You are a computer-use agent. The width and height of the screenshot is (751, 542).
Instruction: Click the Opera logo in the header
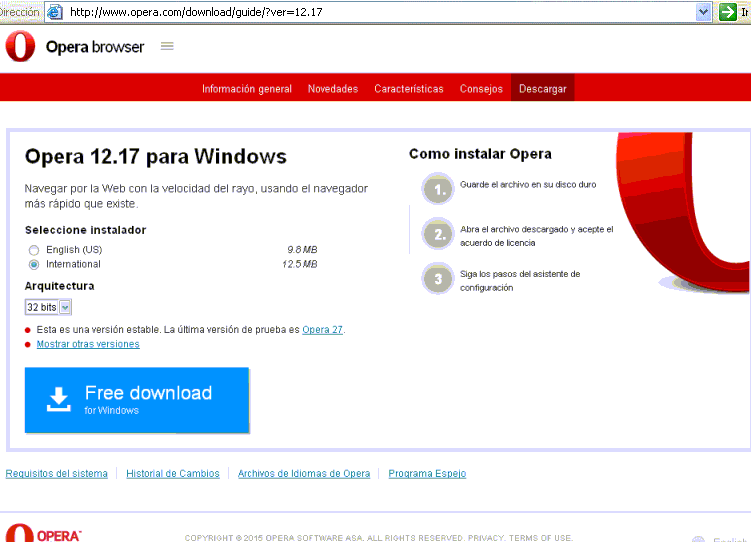tap(20, 46)
